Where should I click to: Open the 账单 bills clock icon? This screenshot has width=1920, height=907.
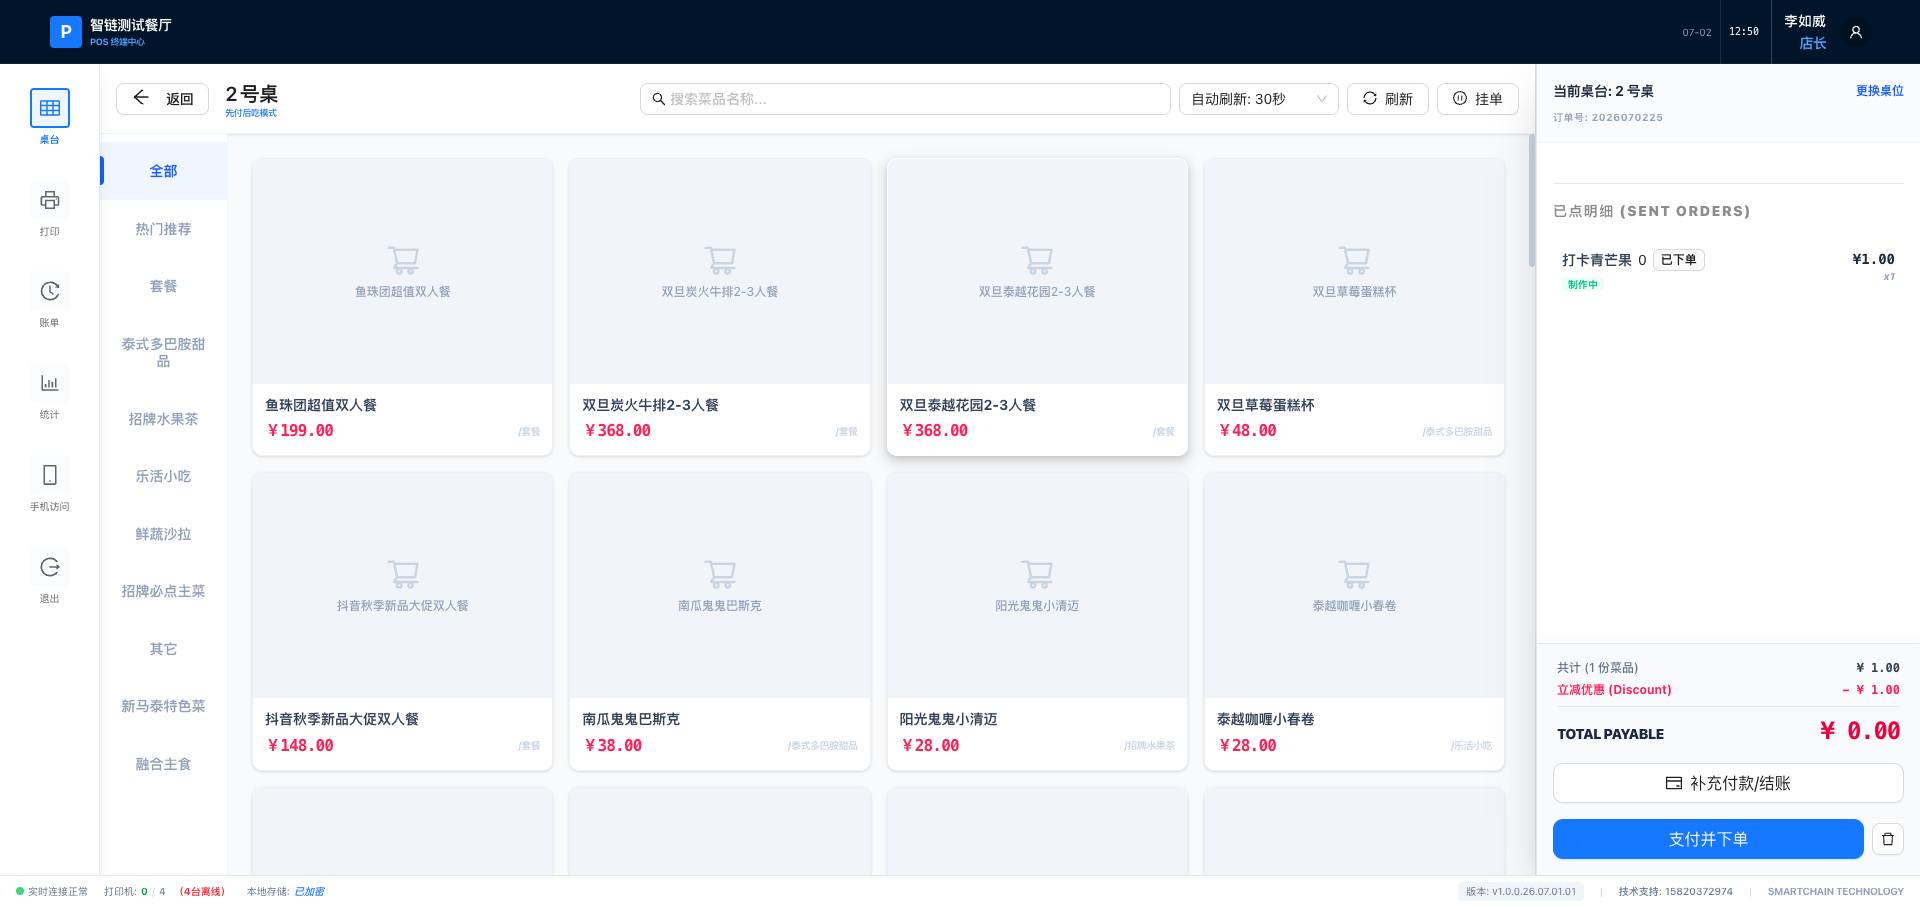pos(49,291)
